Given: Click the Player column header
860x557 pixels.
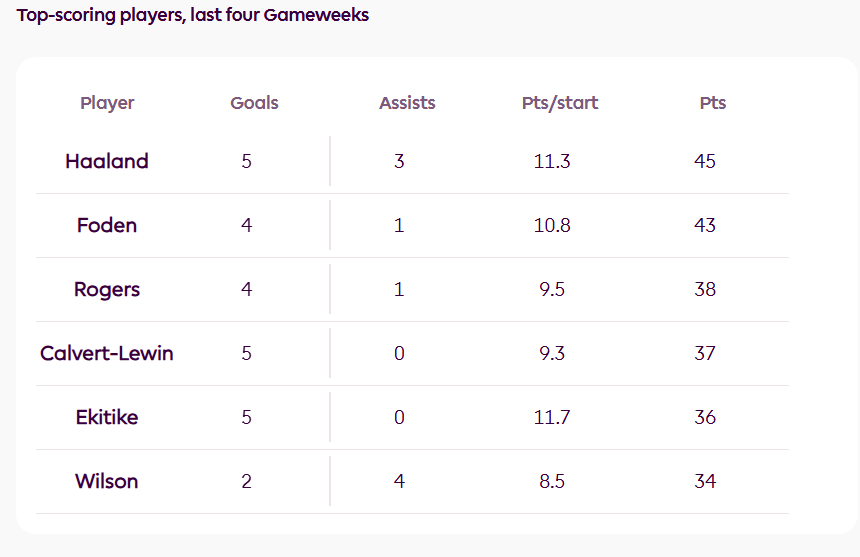Looking at the screenshot, I should tap(107, 103).
